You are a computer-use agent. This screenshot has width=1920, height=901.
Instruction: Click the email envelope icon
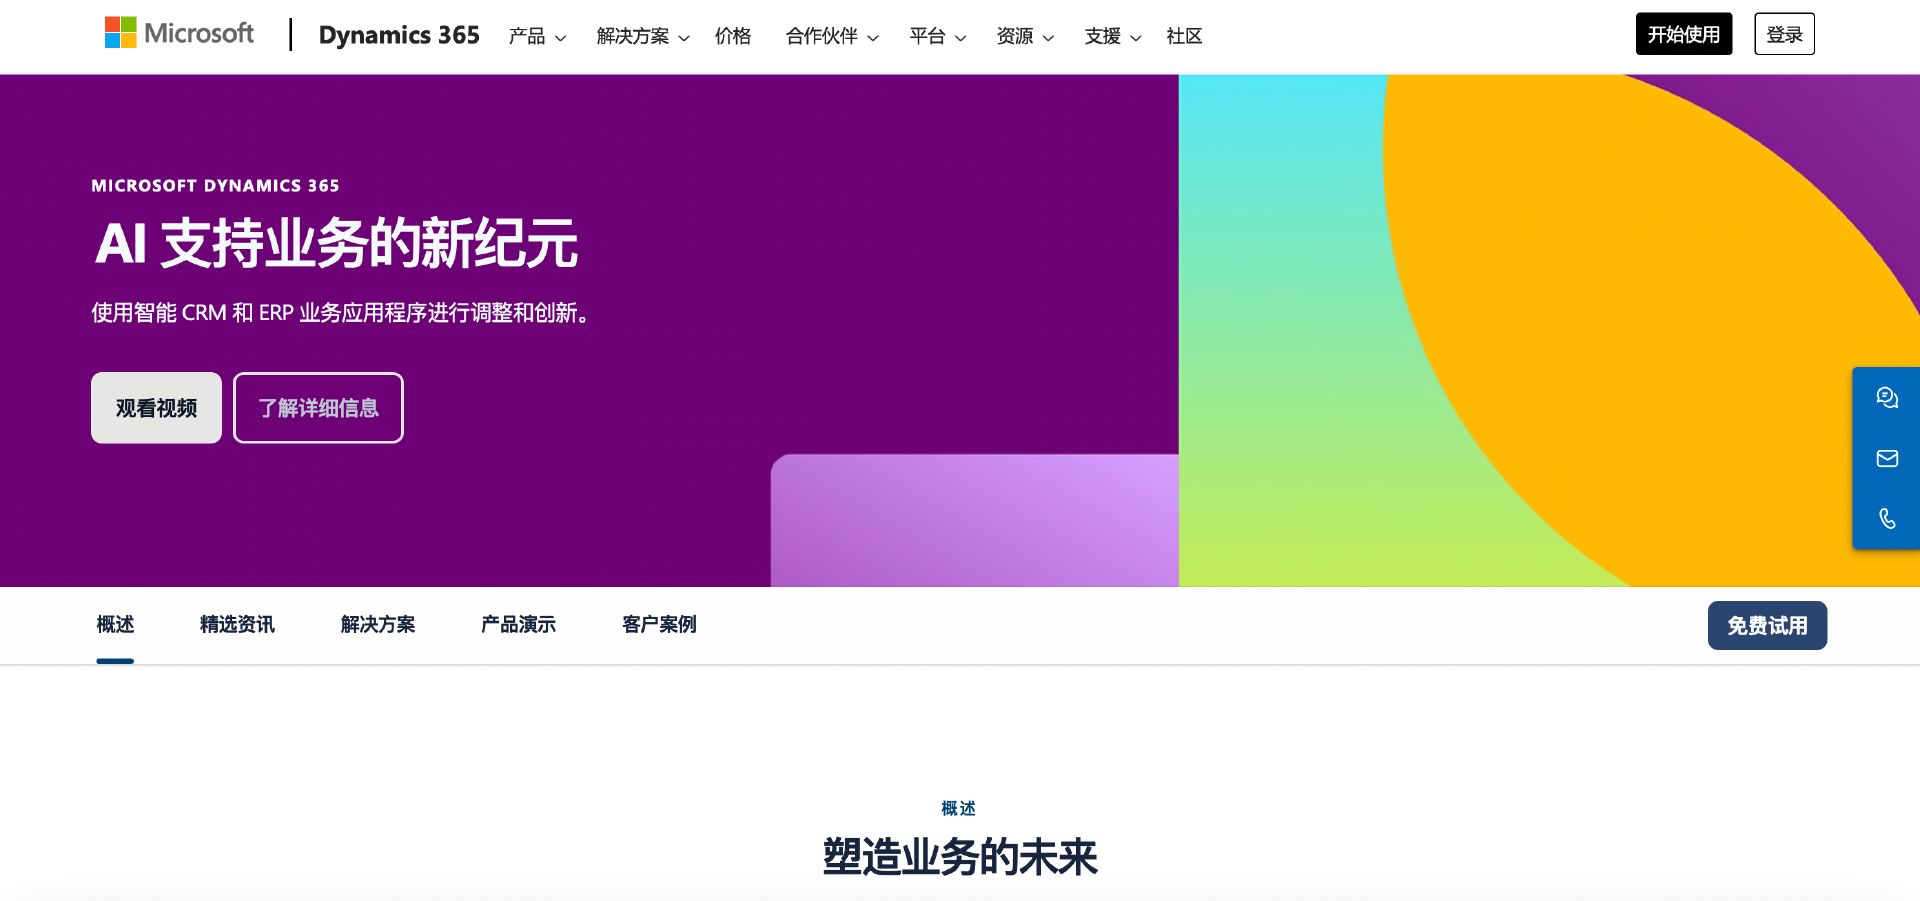(1887, 458)
